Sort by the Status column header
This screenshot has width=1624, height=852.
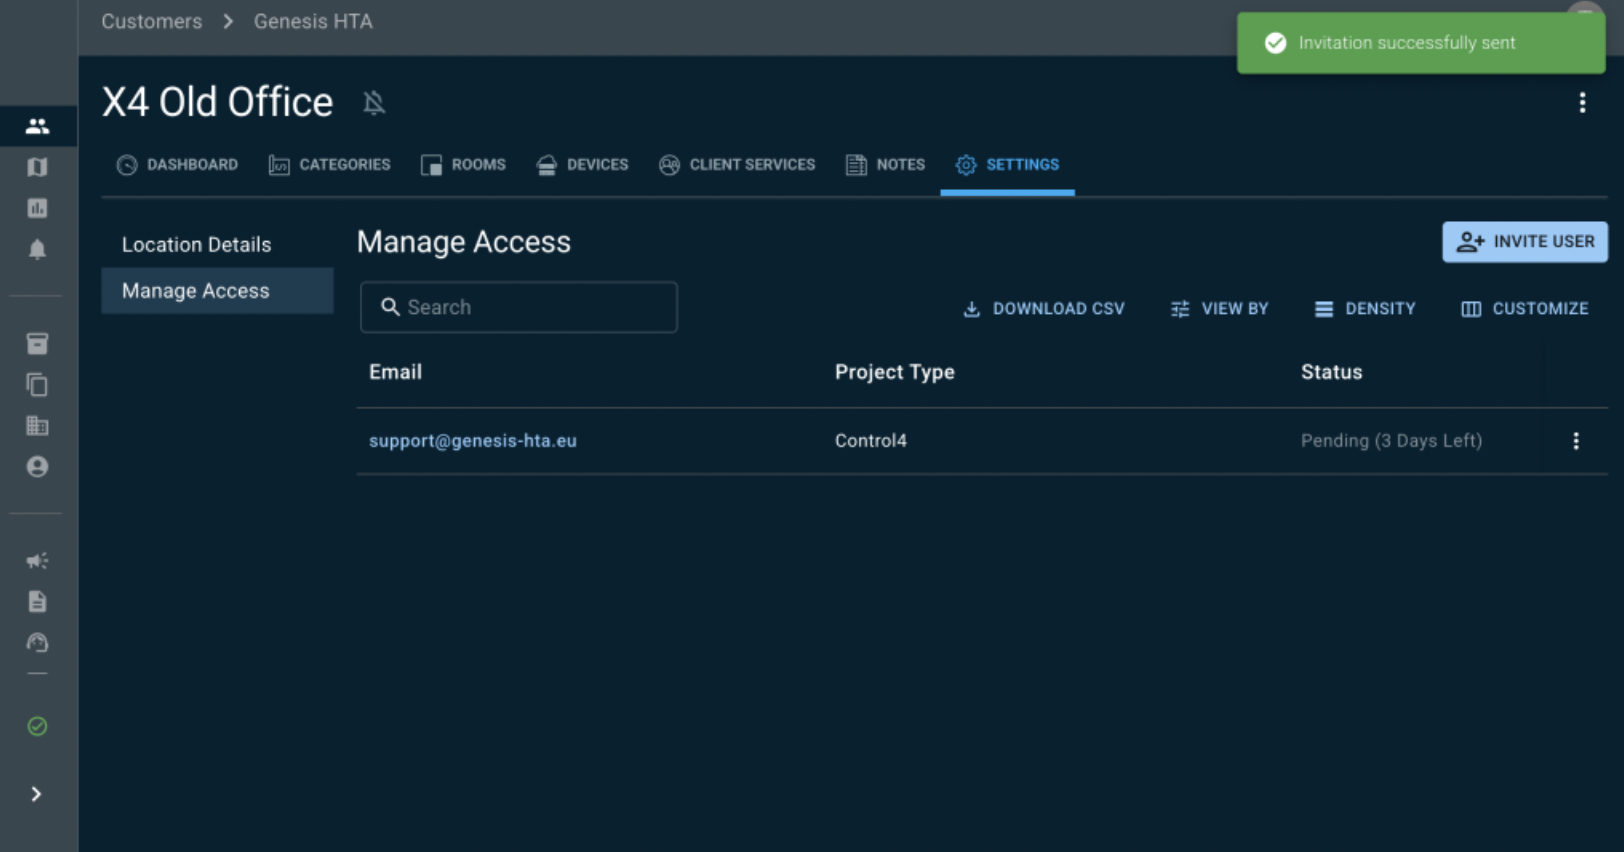click(1332, 372)
